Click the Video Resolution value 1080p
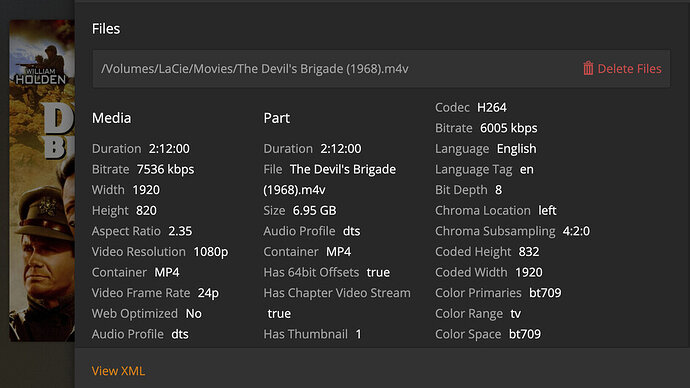690x388 pixels. point(211,252)
